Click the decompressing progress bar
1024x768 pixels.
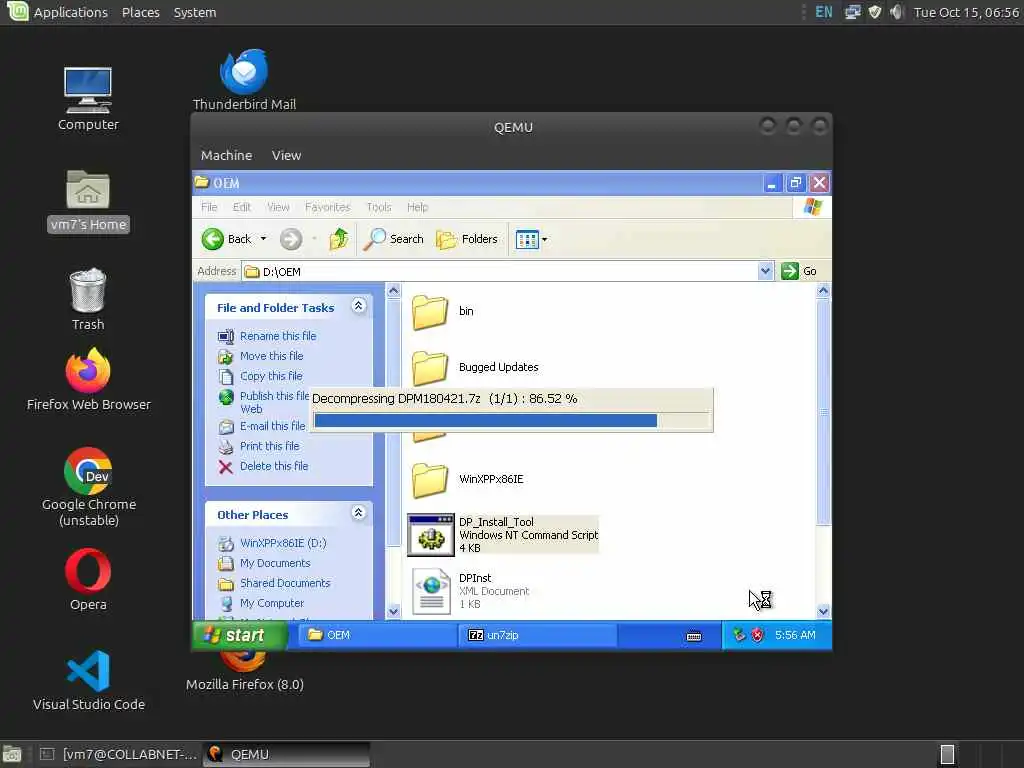coord(511,421)
